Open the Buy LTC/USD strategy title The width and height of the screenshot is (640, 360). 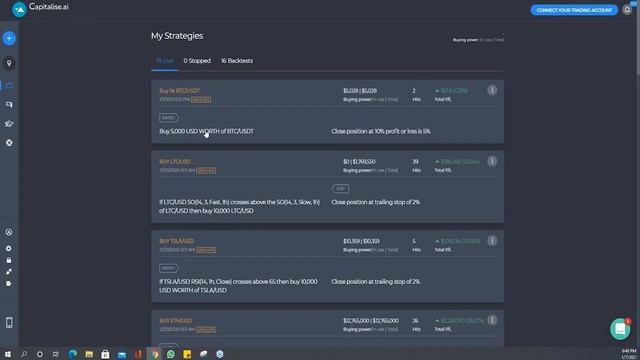click(x=175, y=162)
